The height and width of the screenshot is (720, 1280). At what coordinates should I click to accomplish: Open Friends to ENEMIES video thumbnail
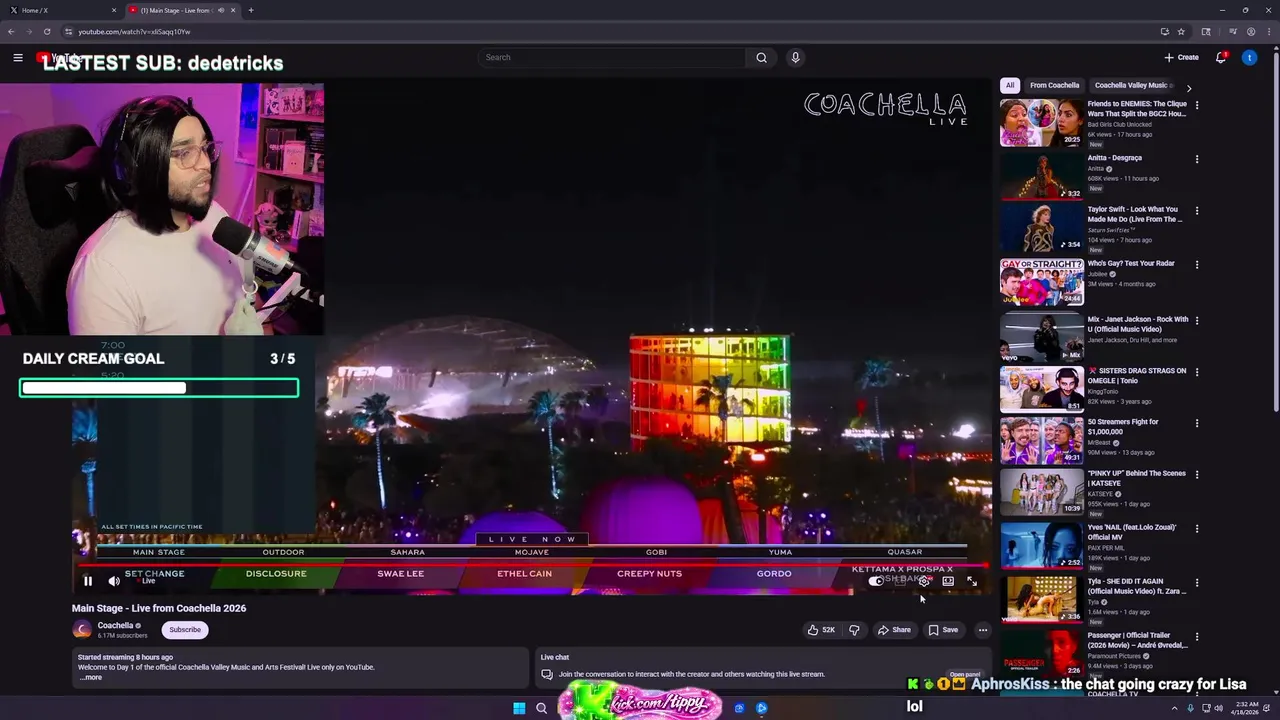click(x=1041, y=122)
